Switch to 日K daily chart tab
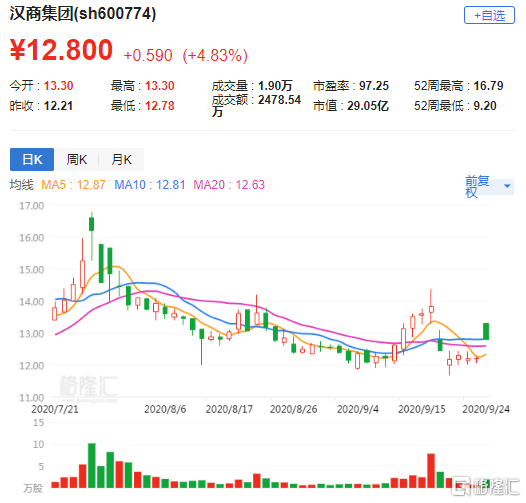 tap(32, 159)
